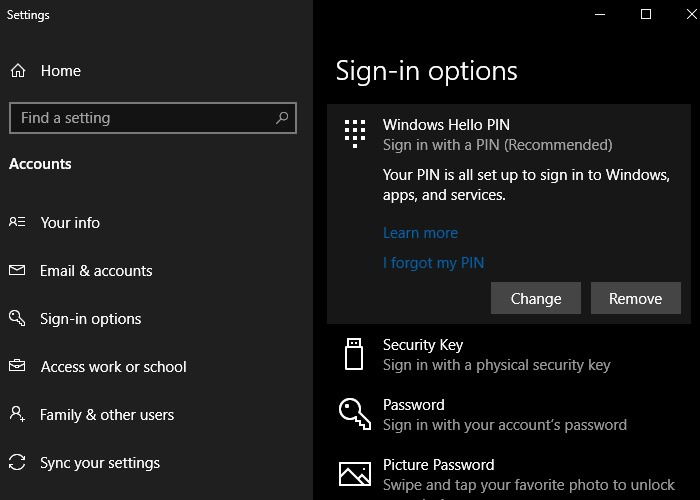Click the Change PIN button
700x500 pixels.
(x=536, y=298)
